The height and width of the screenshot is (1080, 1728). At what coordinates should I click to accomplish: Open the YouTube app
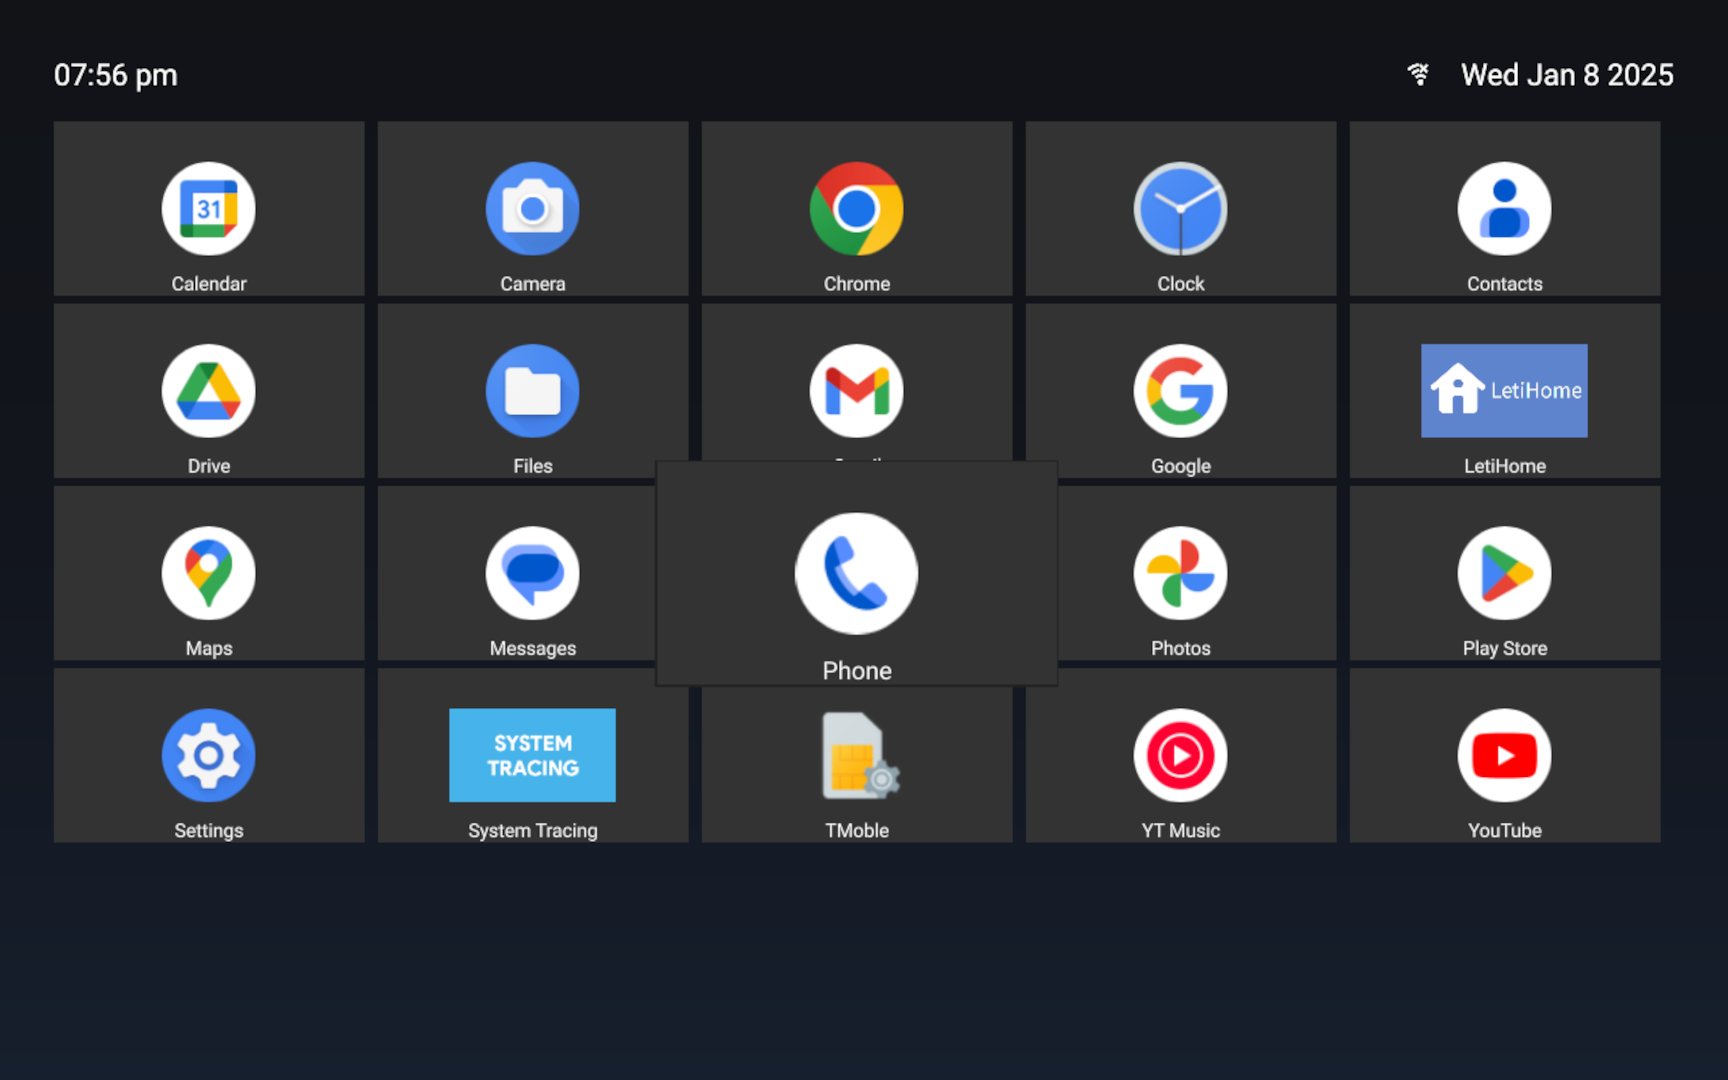(1504, 755)
